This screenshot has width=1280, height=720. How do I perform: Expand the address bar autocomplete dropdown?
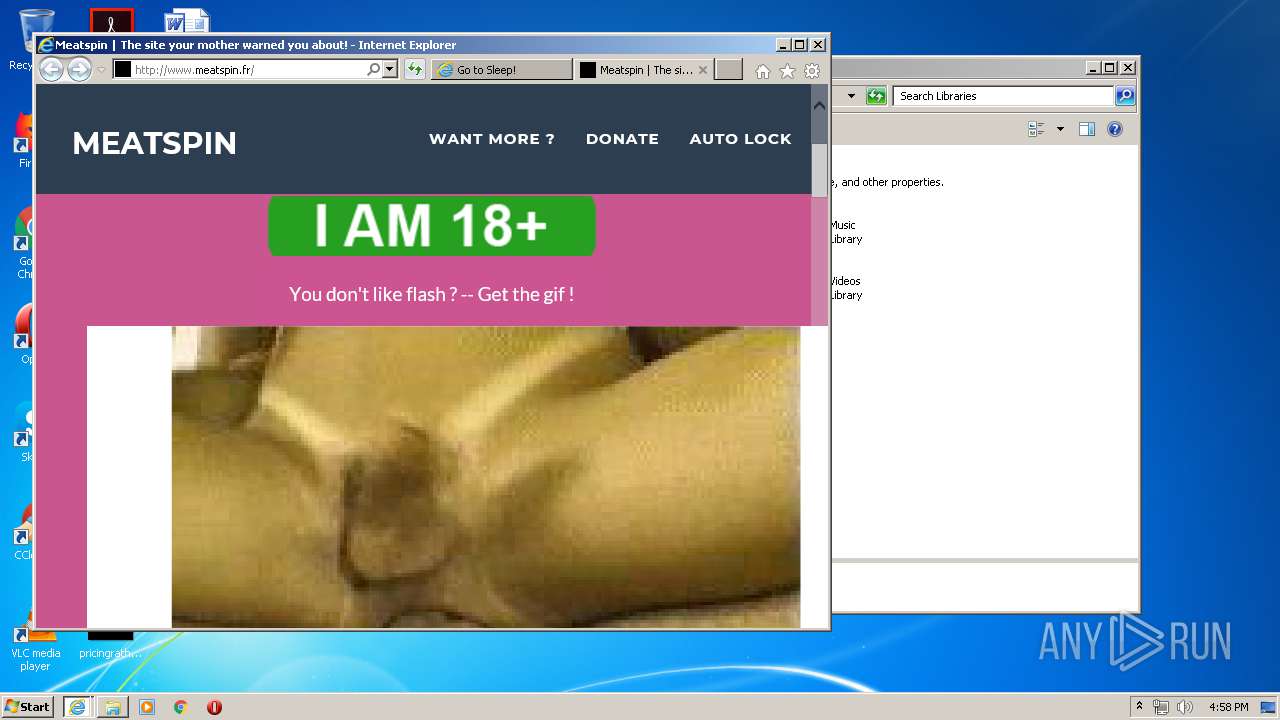click(390, 70)
